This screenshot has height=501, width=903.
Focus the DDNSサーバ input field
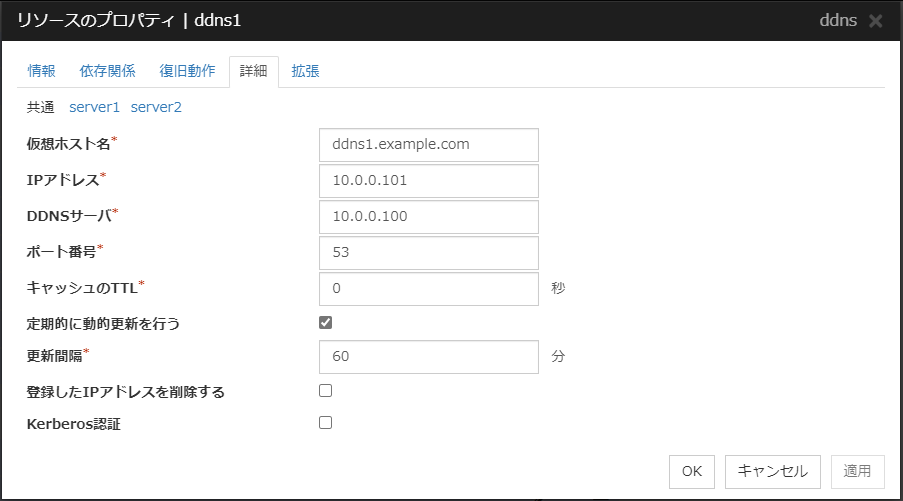(x=428, y=217)
